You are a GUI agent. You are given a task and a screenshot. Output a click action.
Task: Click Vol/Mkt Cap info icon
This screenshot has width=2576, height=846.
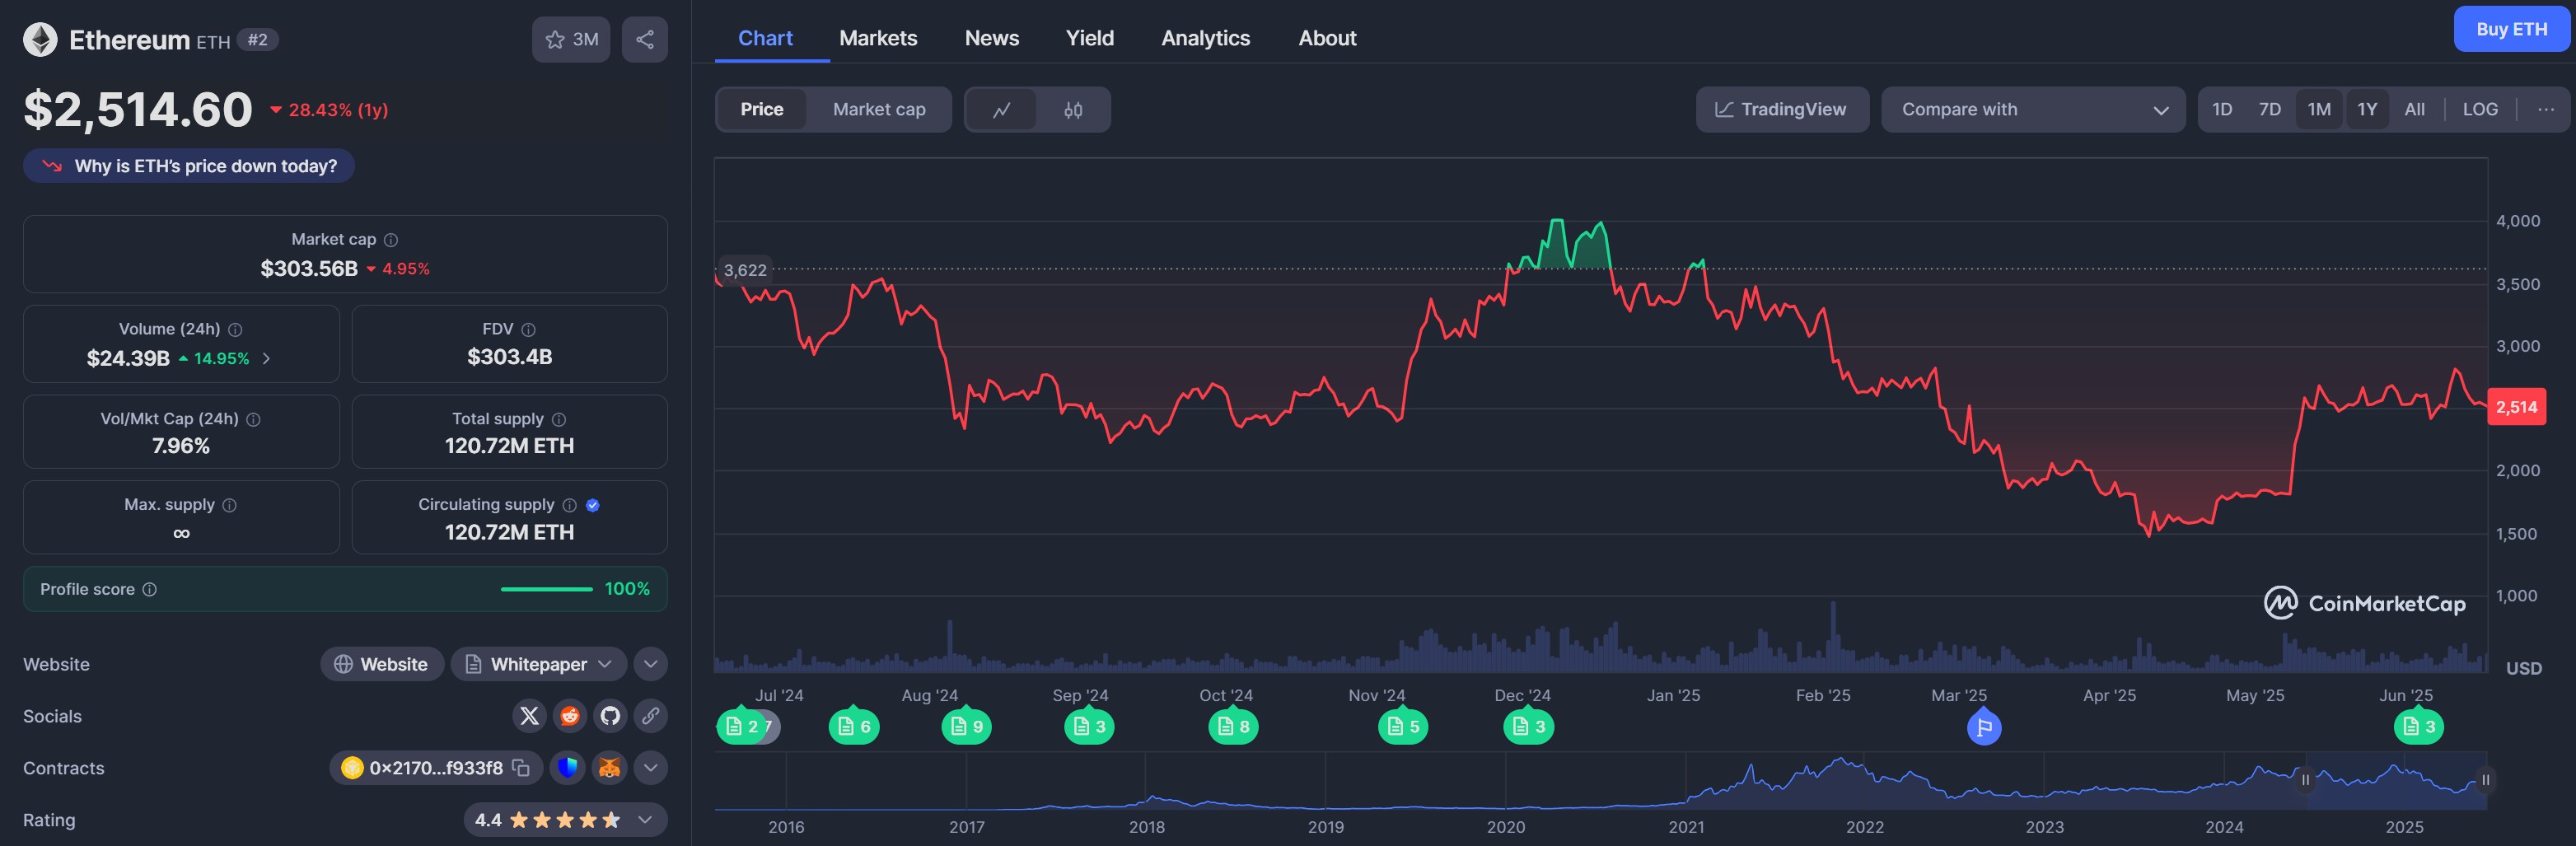(253, 420)
